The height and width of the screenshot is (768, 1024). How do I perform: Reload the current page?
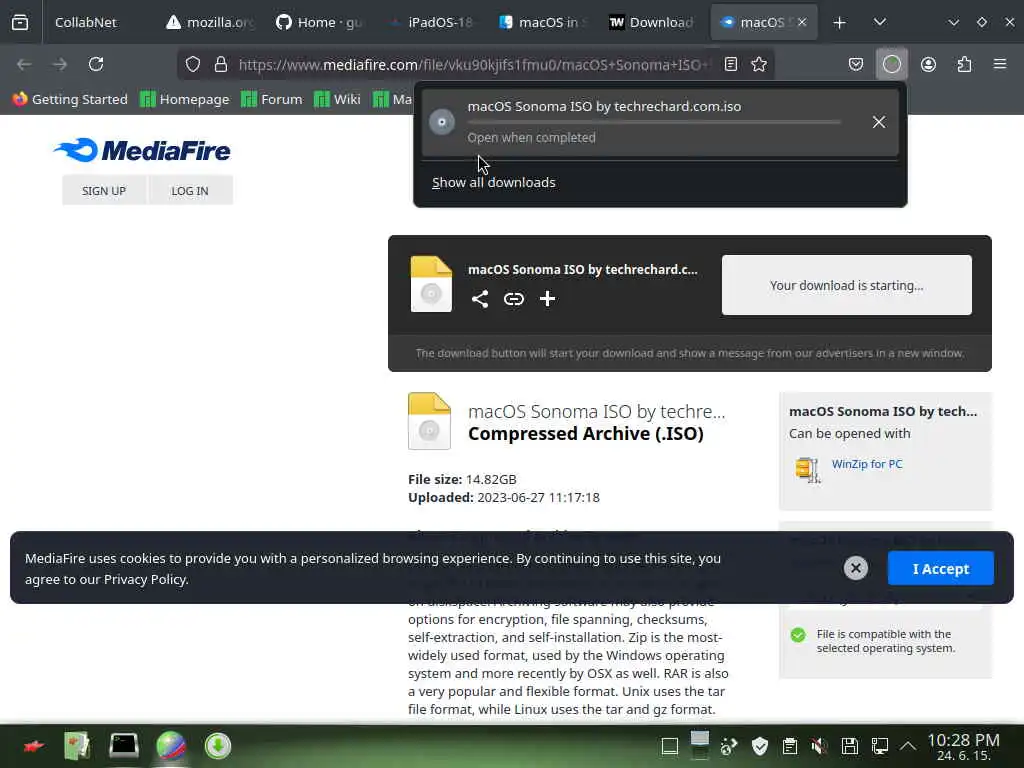coord(96,64)
